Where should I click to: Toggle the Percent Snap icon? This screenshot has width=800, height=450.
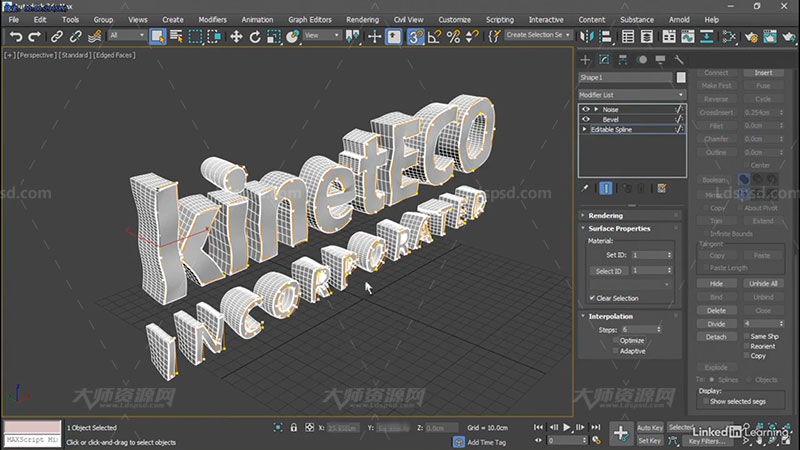pos(453,36)
